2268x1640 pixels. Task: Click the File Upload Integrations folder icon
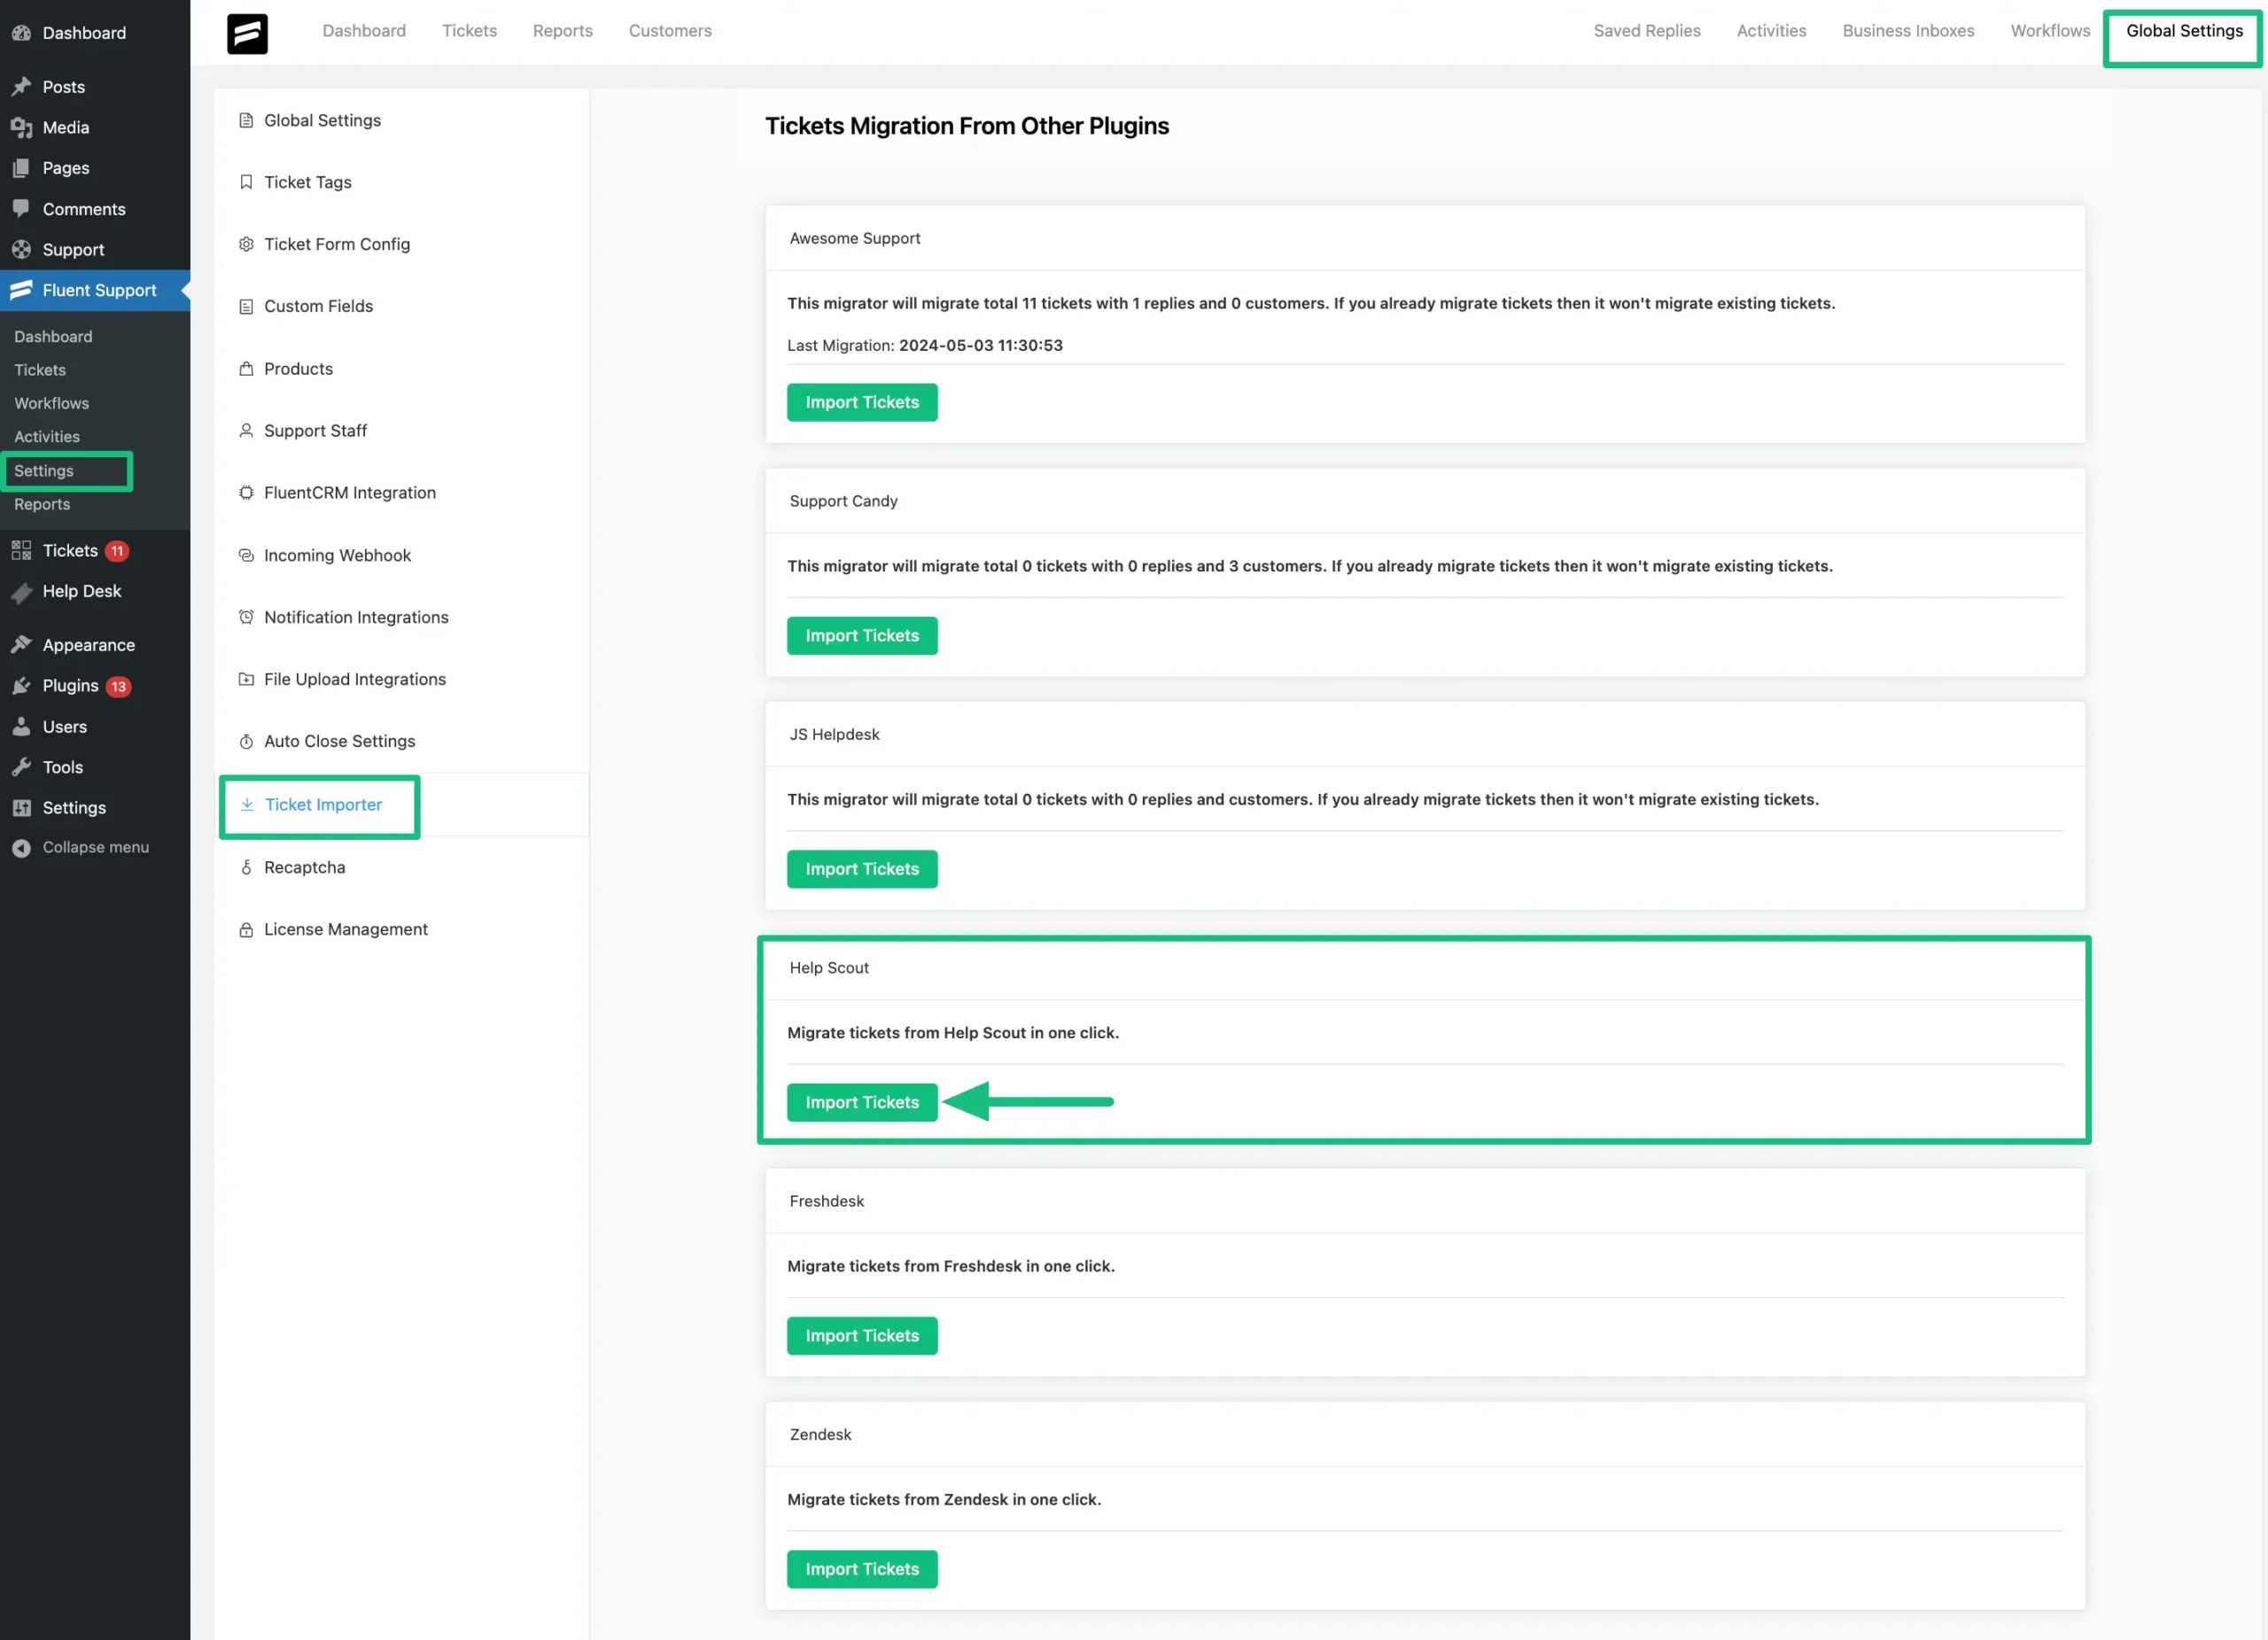[x=246, y=679]
